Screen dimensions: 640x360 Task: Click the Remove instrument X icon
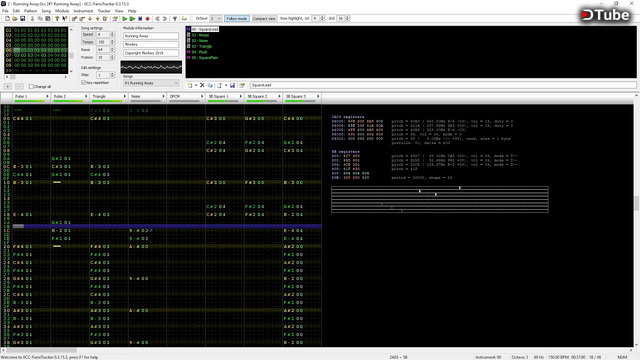coord(202,85)
